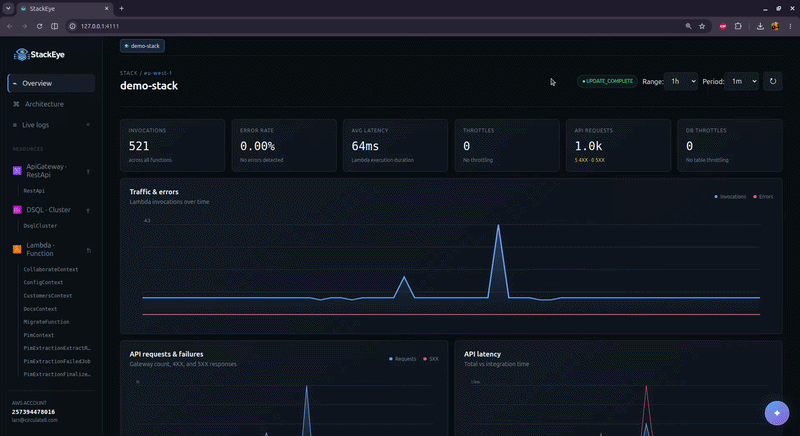Open the page zoom magnifier icon
The image size is (800, 436).
[688, 26]
